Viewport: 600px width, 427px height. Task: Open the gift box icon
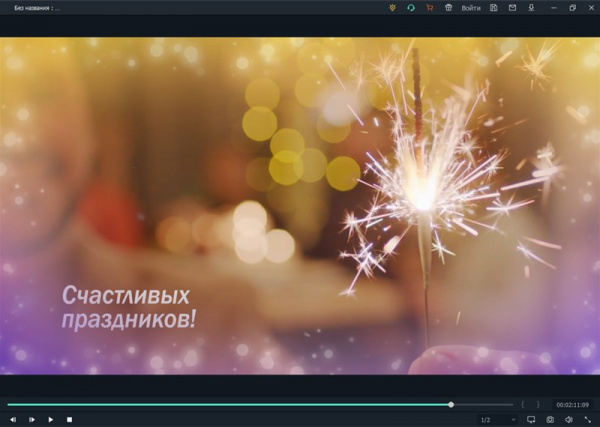(449, 7)
